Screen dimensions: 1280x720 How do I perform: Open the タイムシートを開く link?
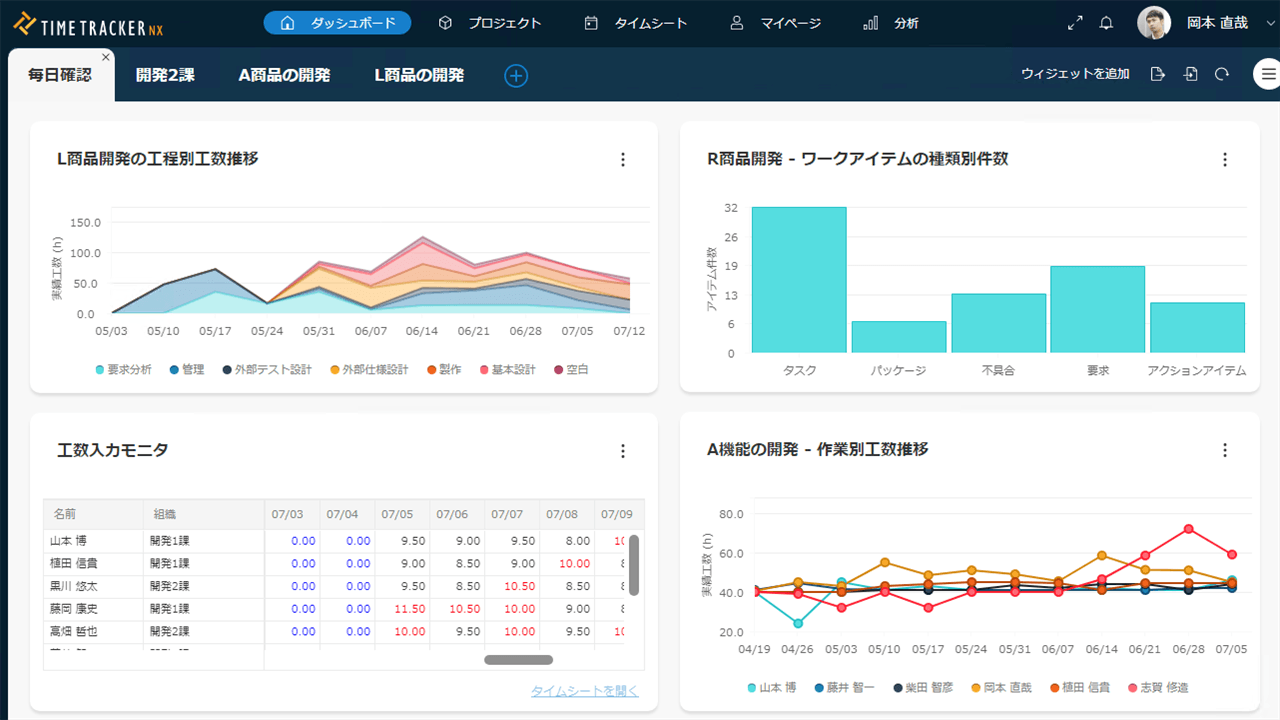pyautogui.click(x=584, y=691)
